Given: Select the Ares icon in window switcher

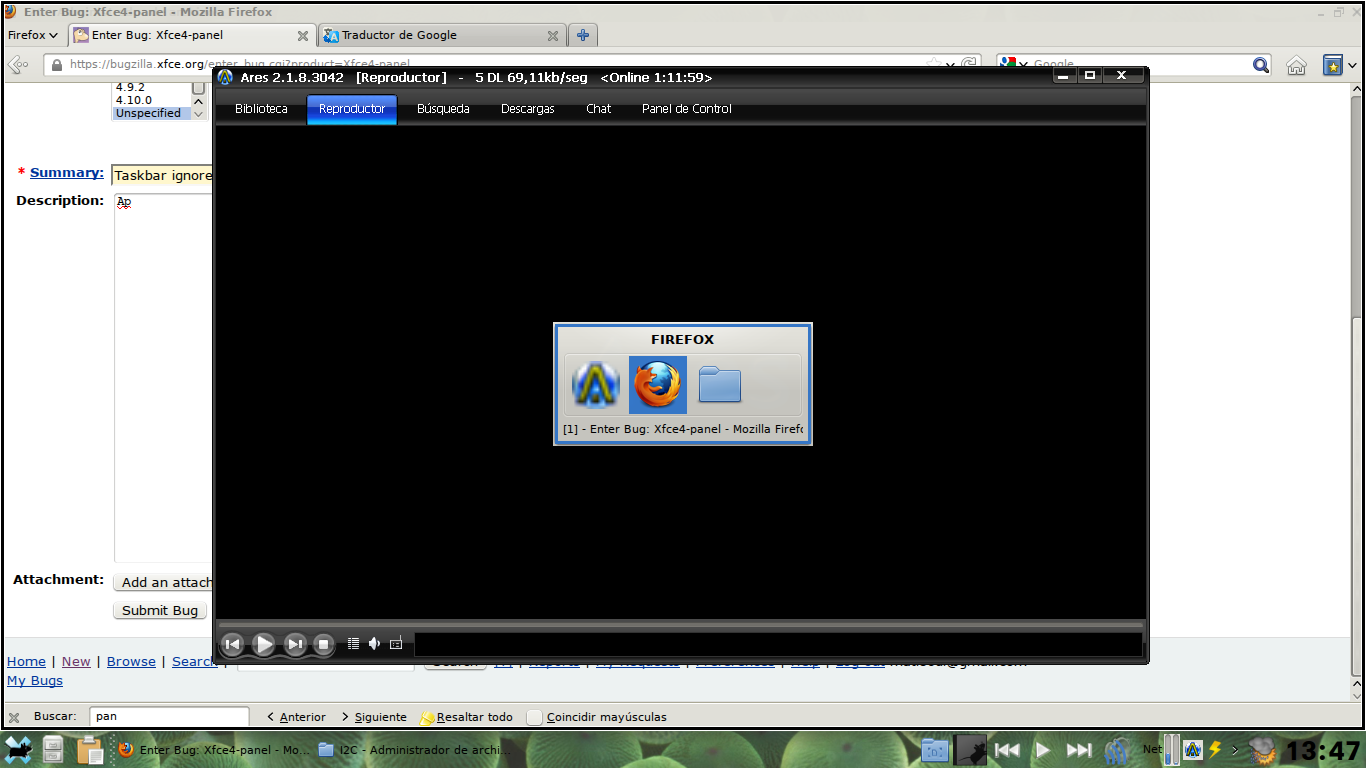Looking at the screenshot, I should (x=596, y=385).
